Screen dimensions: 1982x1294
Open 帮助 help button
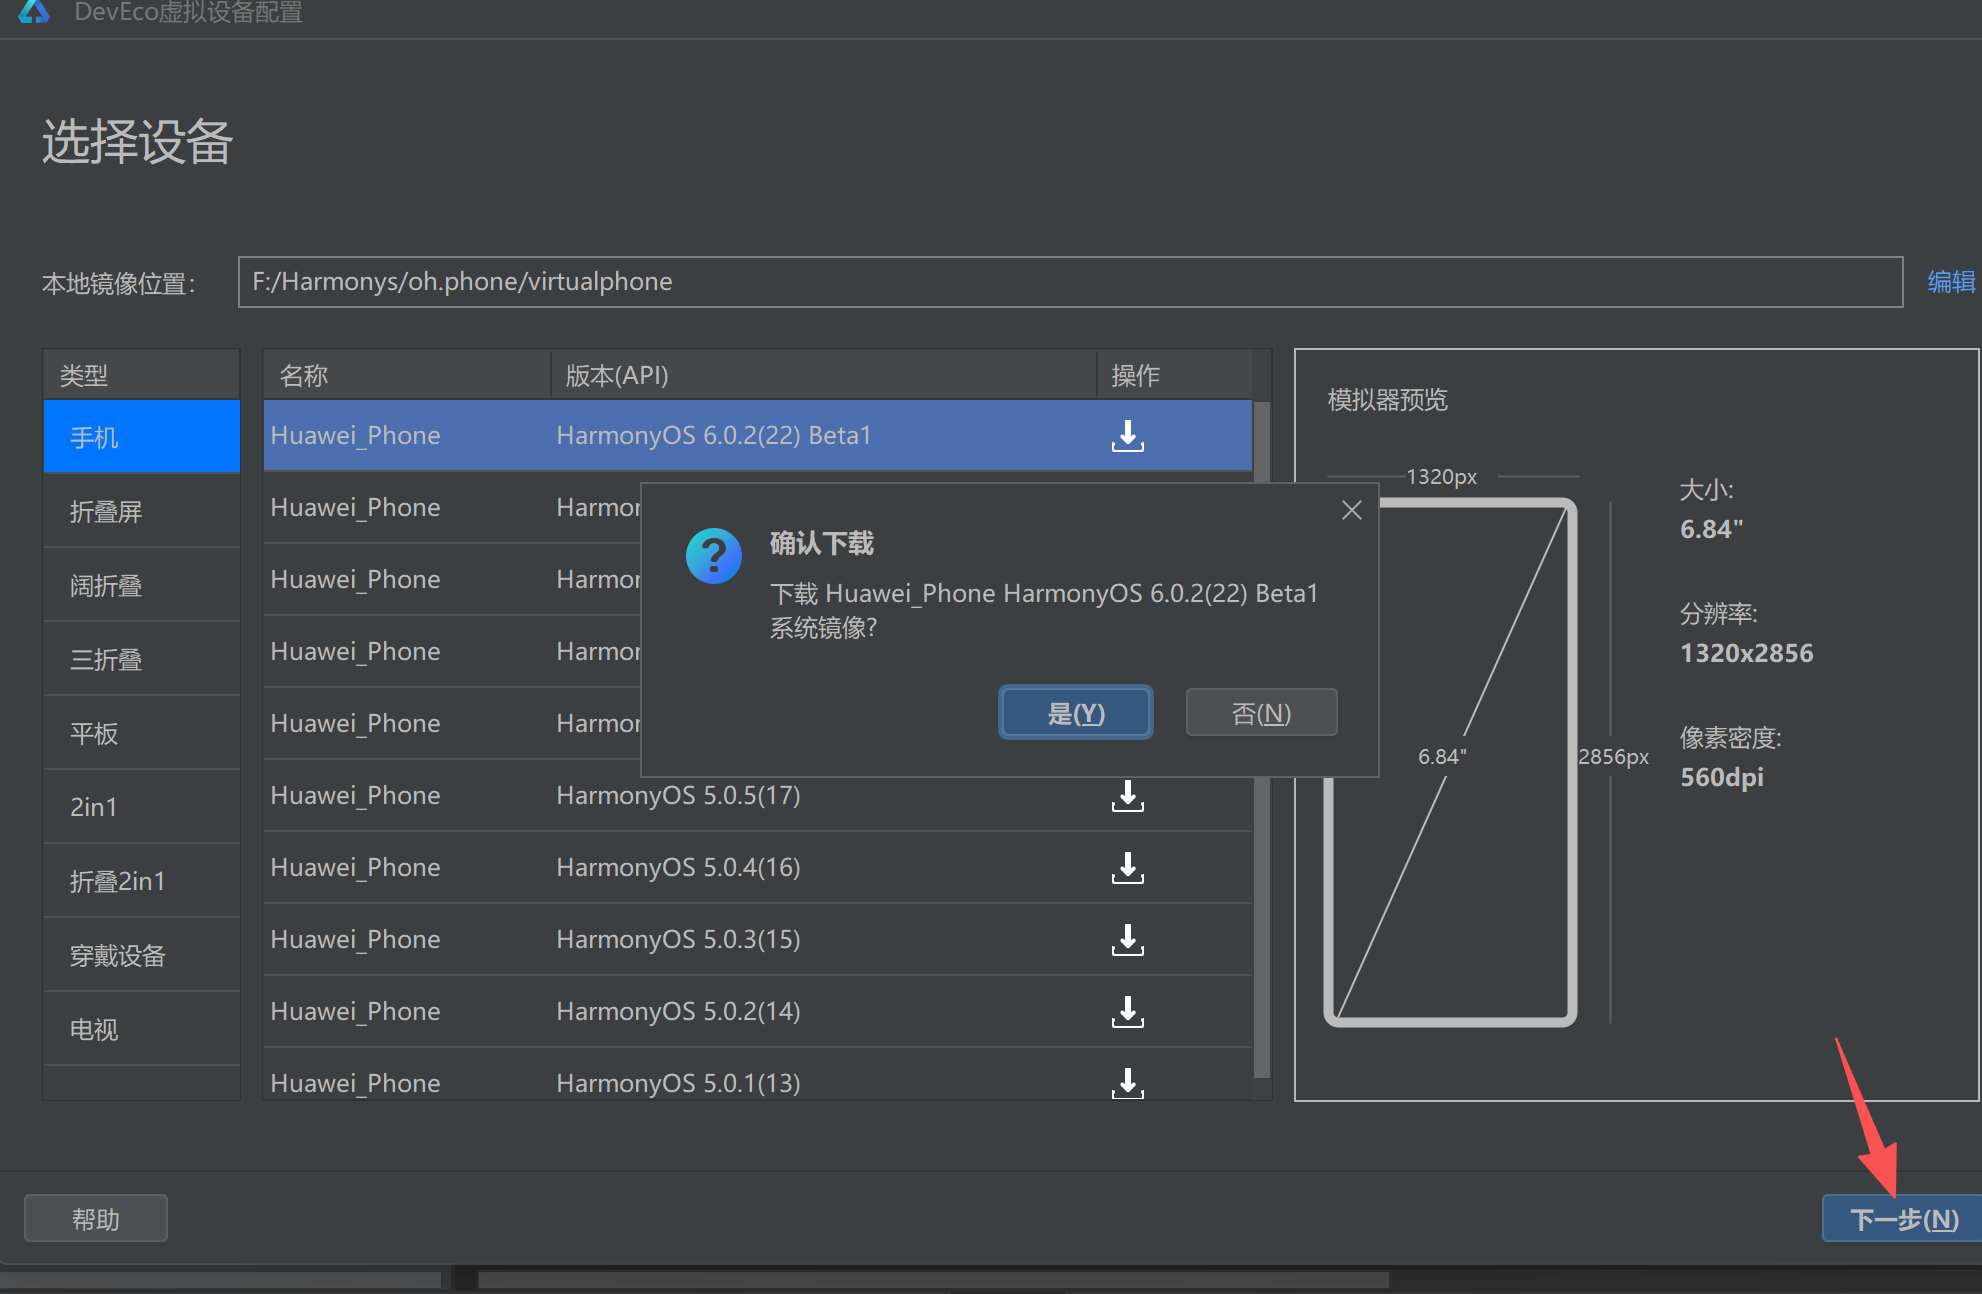point(96,1219)
